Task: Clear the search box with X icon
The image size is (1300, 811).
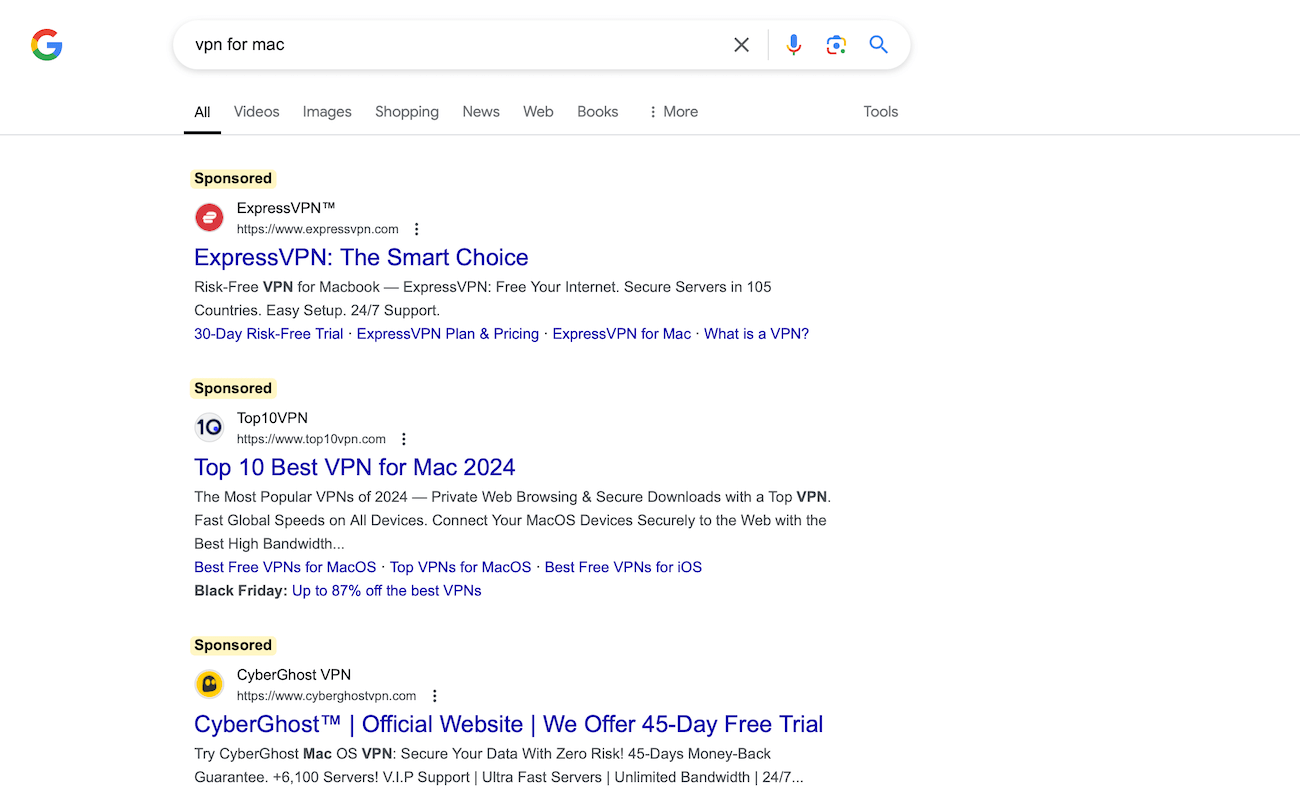Action: [x=741, y=45]
